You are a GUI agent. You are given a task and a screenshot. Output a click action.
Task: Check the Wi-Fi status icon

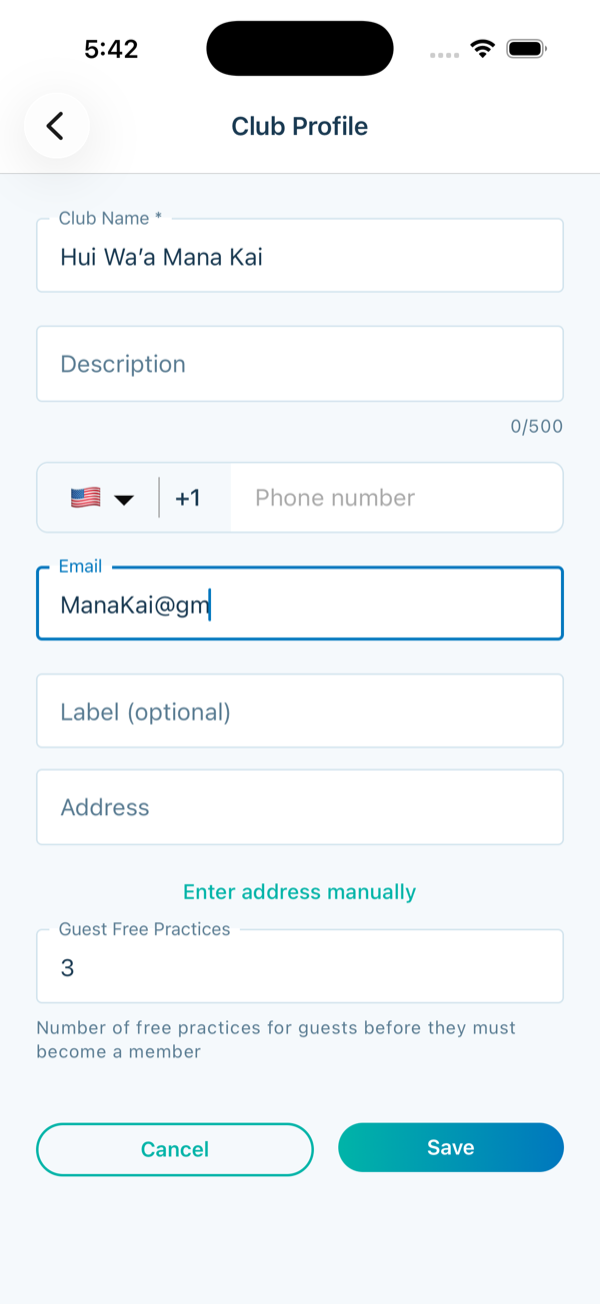tap(484, 49)
